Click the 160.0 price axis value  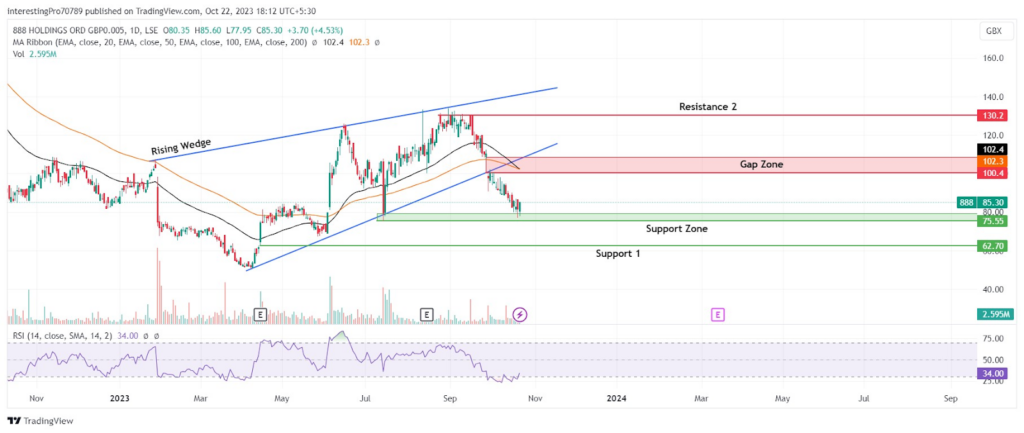coord(993,58)
